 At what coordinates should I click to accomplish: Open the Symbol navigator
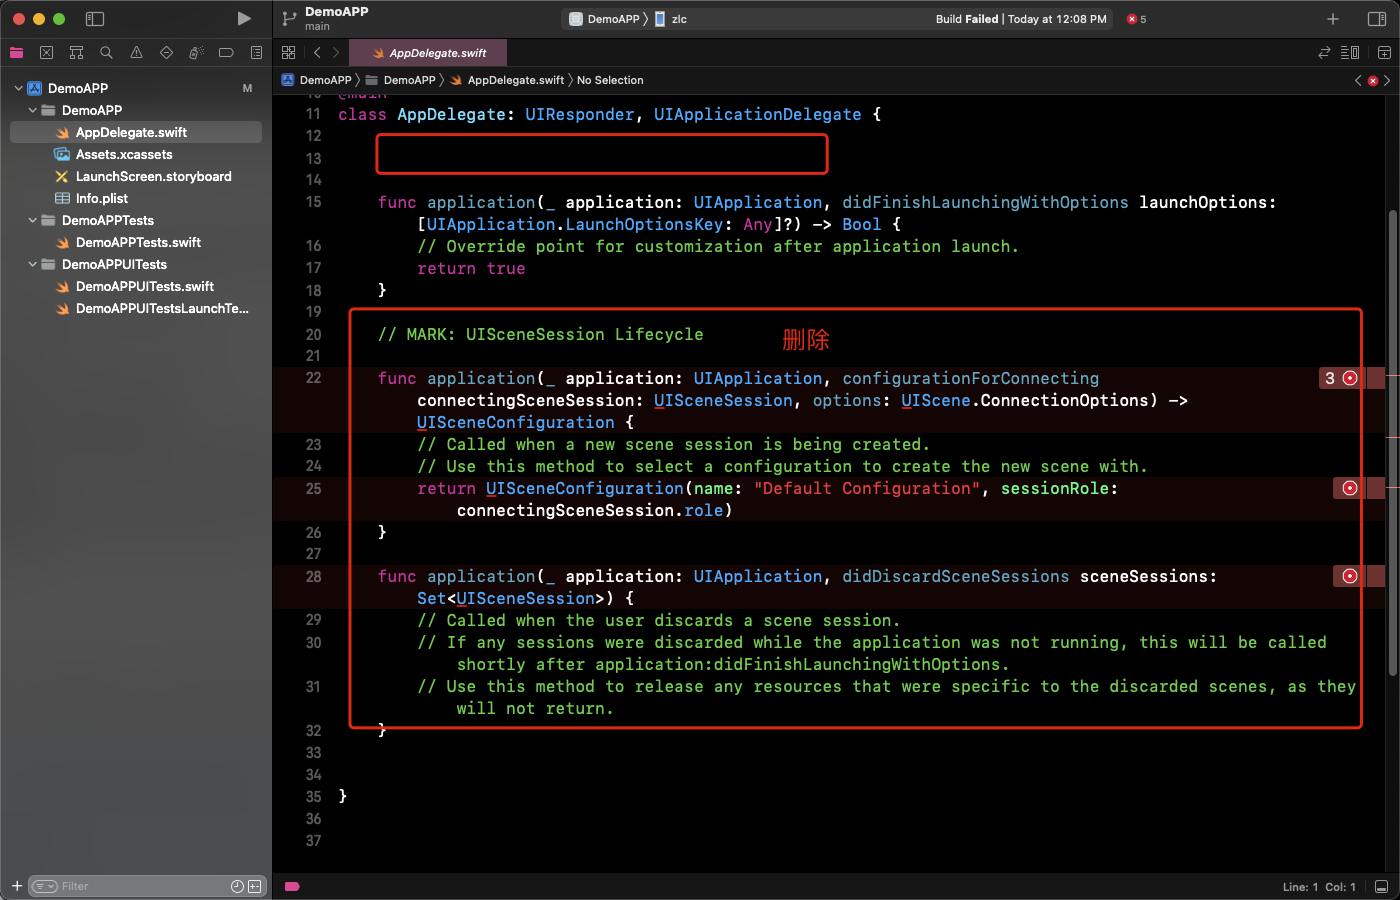(76, 53)
